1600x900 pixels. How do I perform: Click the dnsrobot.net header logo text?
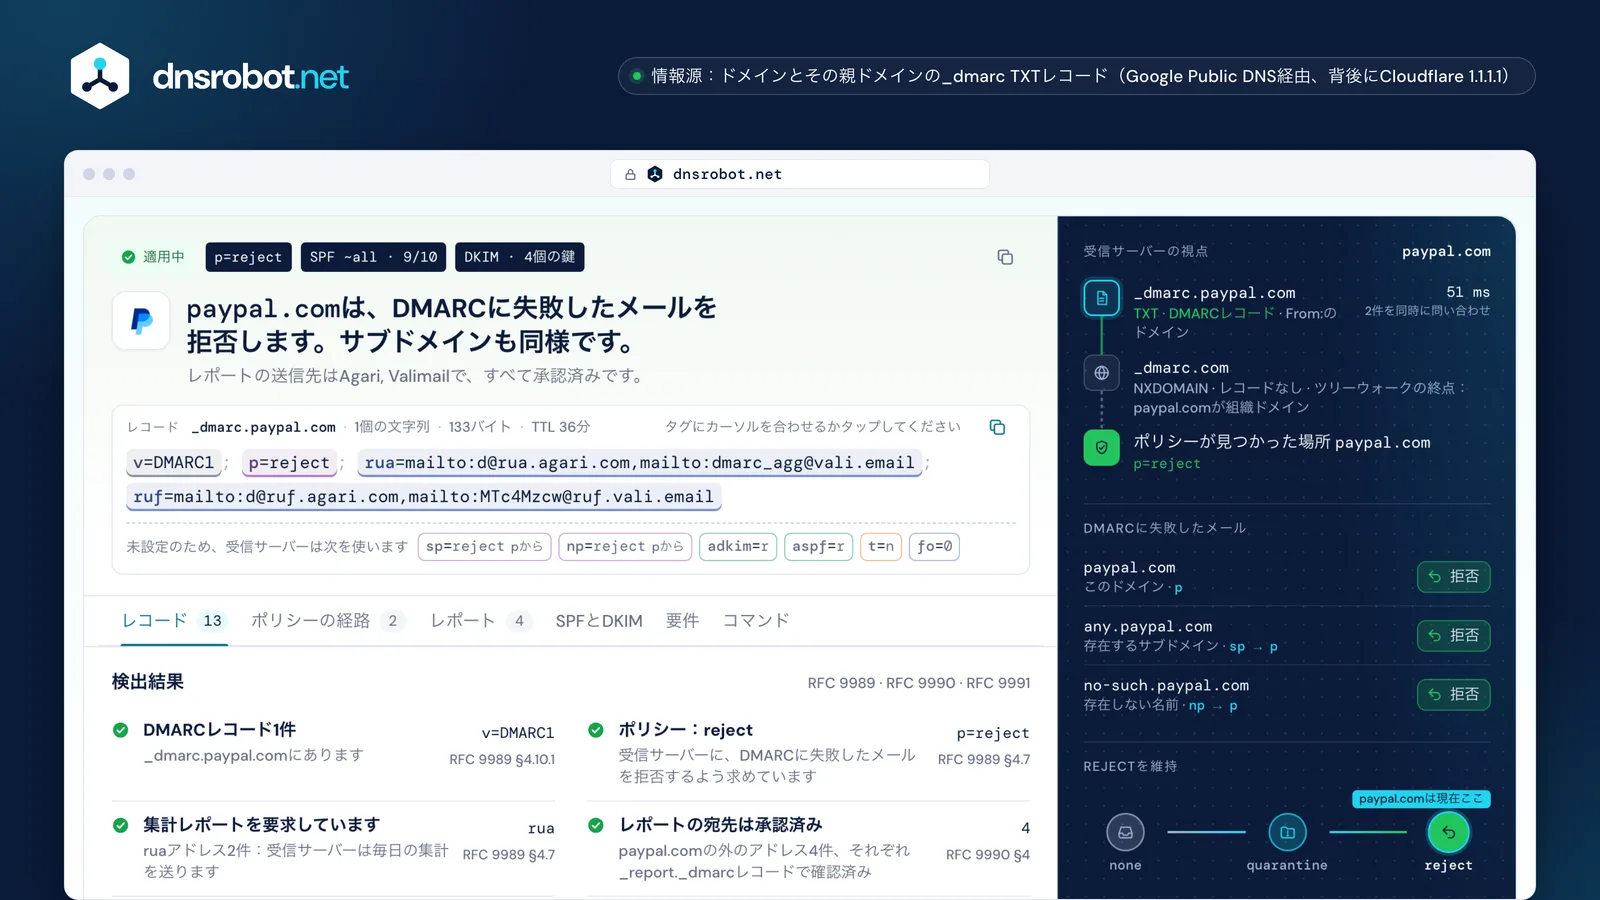[x=250, y=76]
